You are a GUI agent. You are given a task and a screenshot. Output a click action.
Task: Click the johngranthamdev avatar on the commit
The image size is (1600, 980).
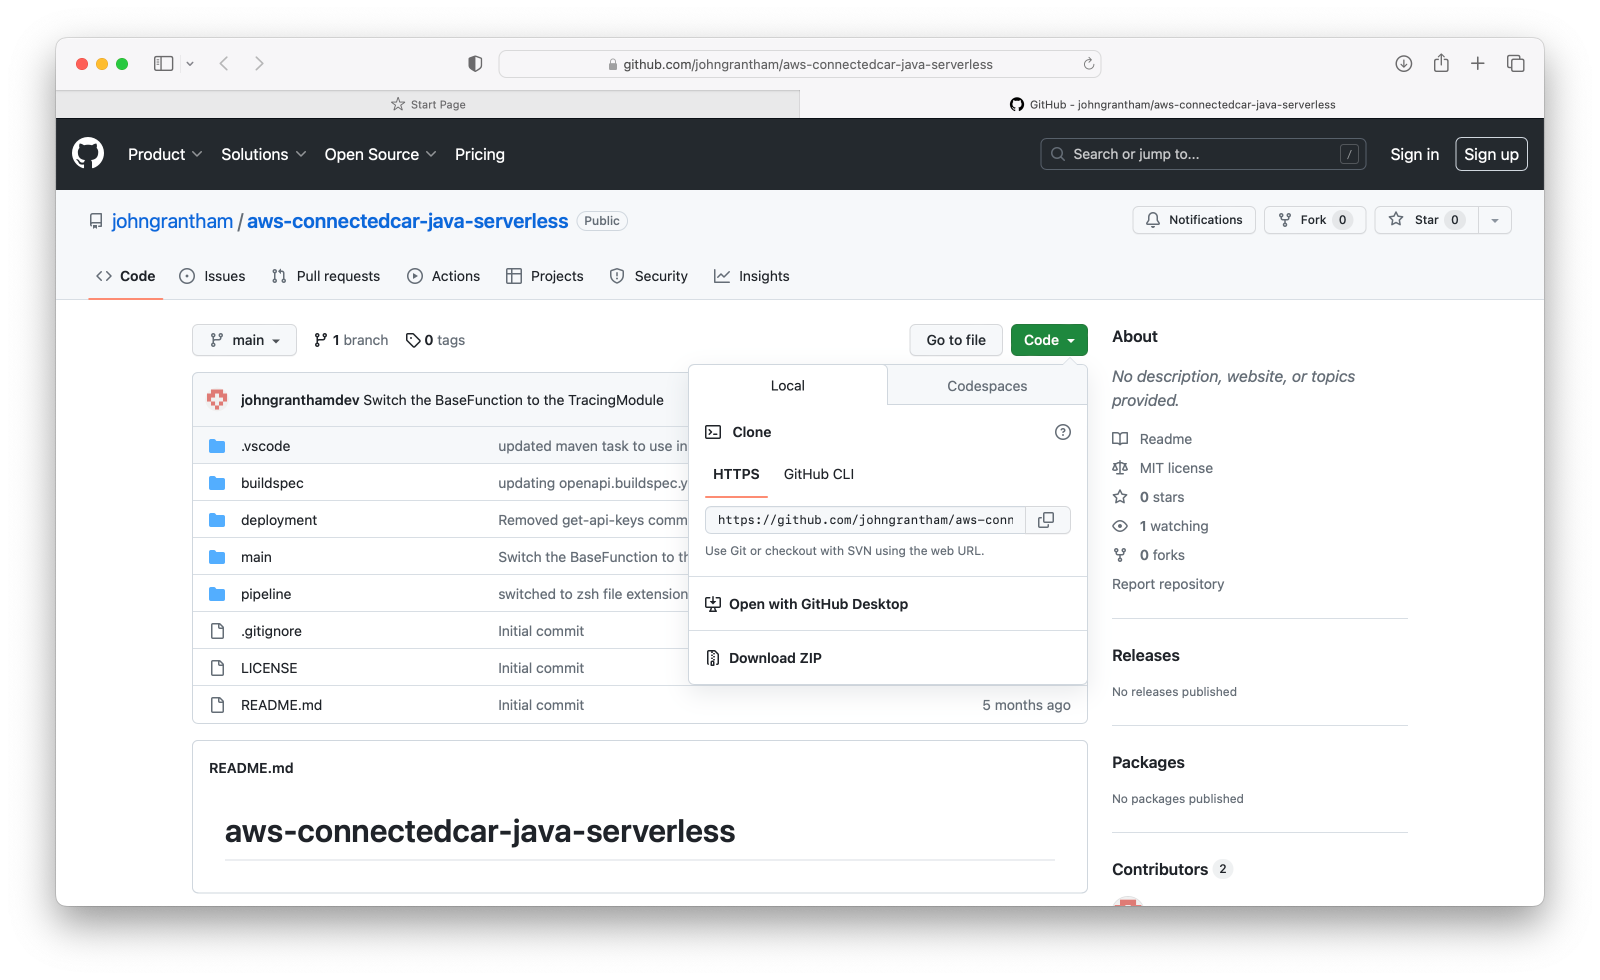pyautogui.click(x=217, y=400)
